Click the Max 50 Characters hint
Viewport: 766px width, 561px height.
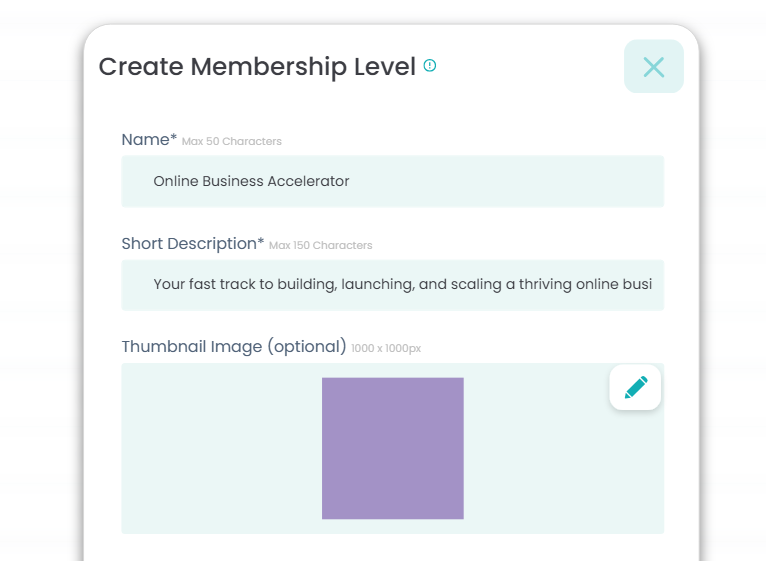click(232, 142)
